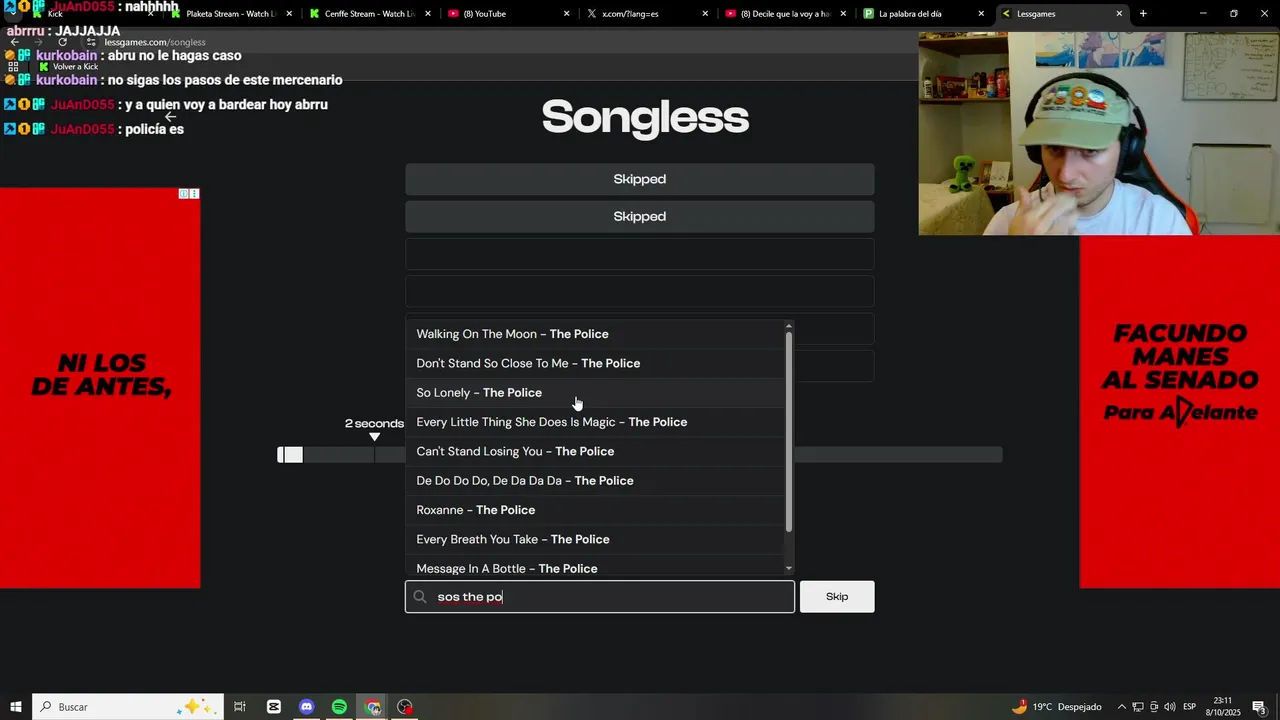Open Discord from the taskbar

coord(307,707)
